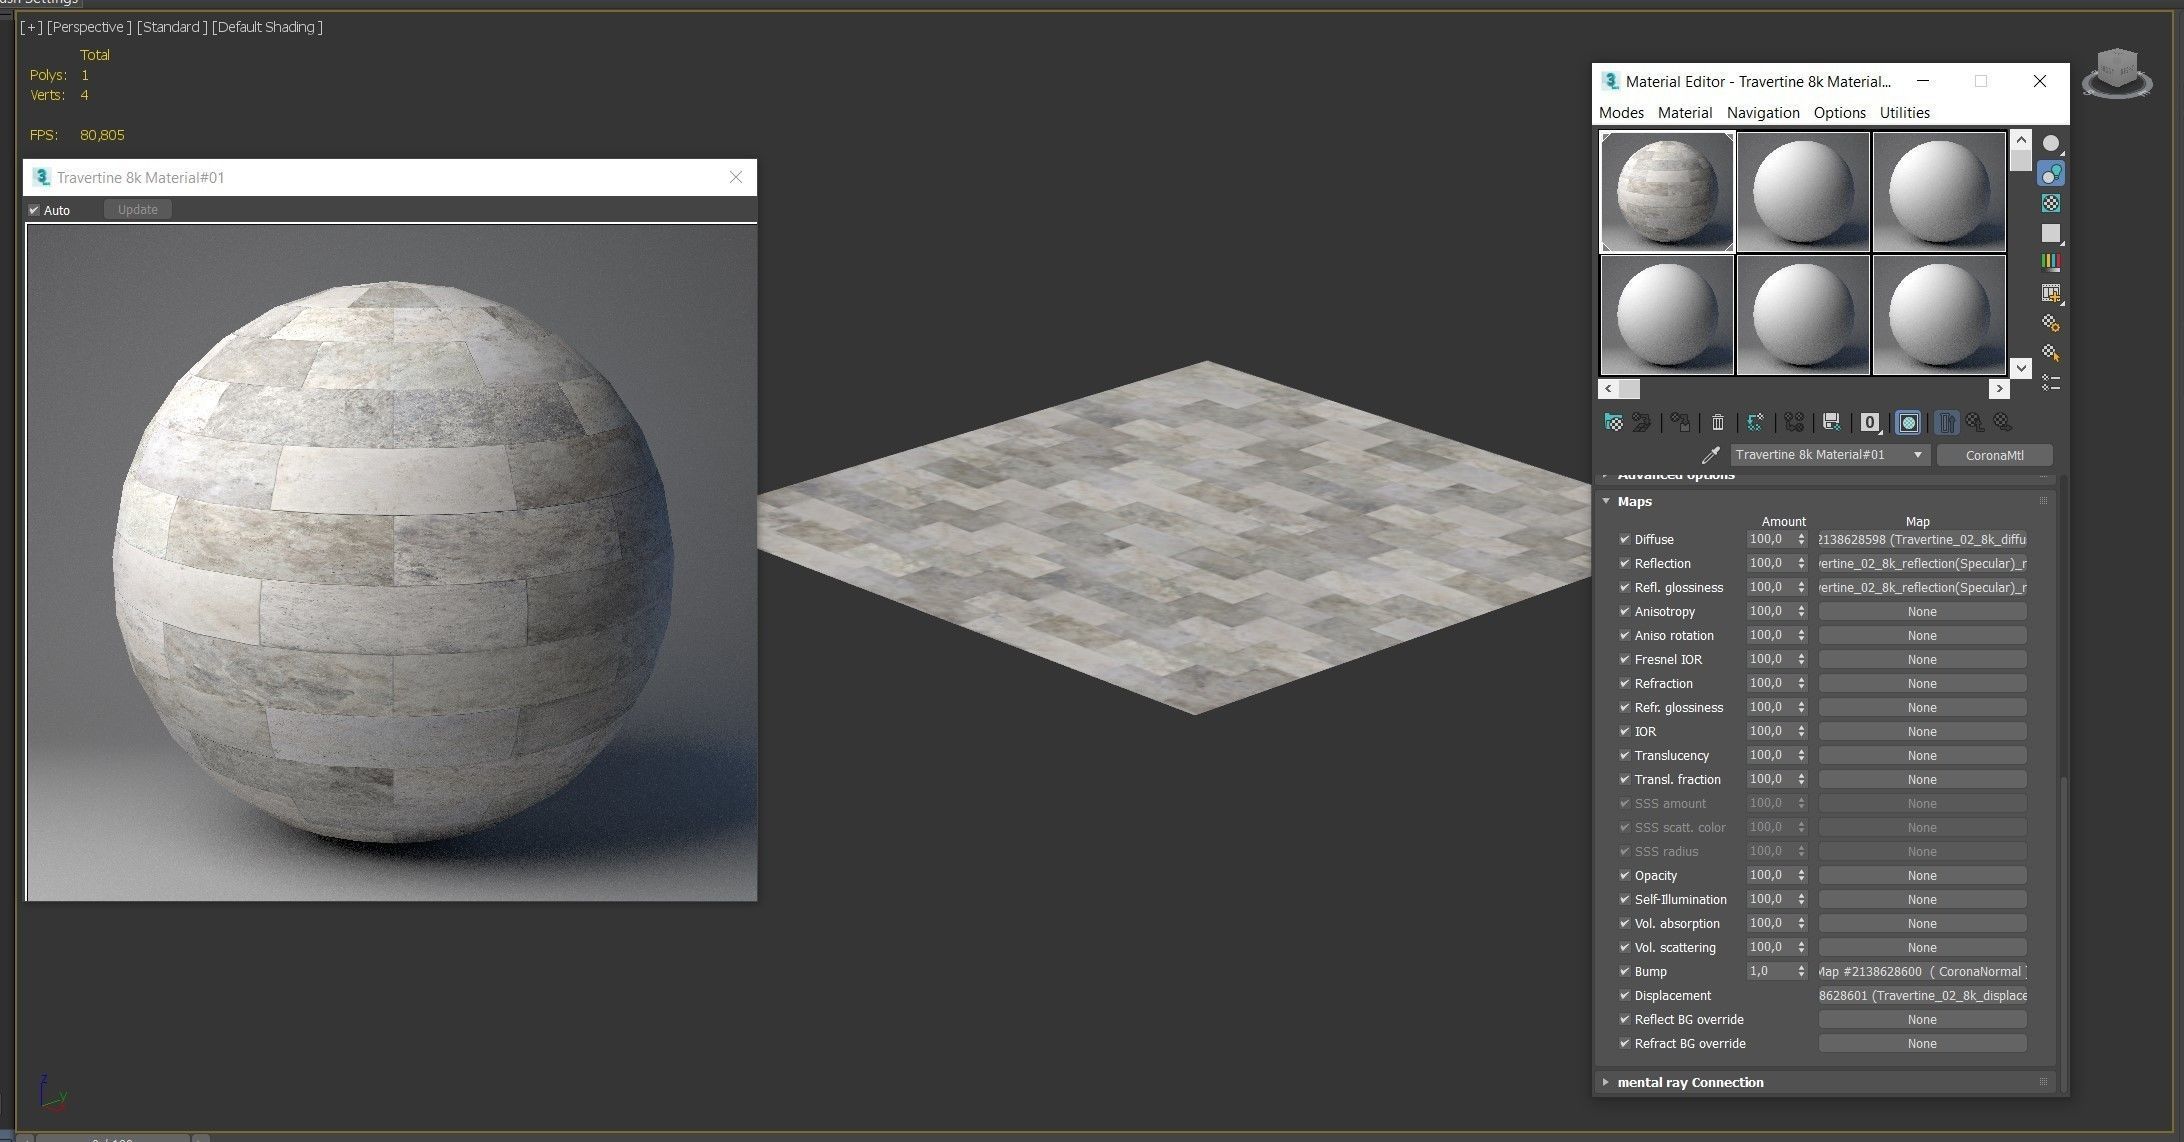Image resolution: width=2184 pixels, height=1142 pixels.
Task: Click Go Forward to Sibling icon
Action: (x=2003, y=422)
